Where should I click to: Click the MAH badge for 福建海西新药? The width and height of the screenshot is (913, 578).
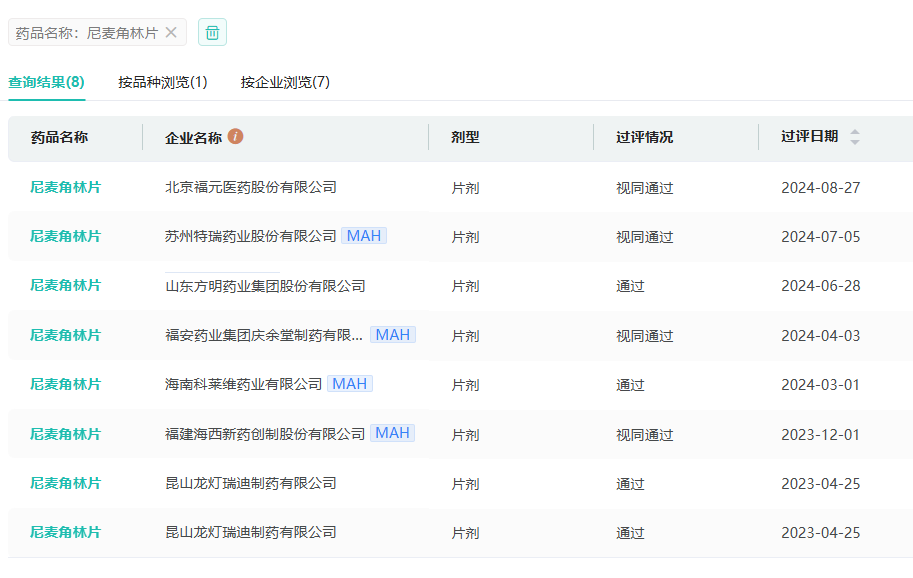click(x=392, y=433)
